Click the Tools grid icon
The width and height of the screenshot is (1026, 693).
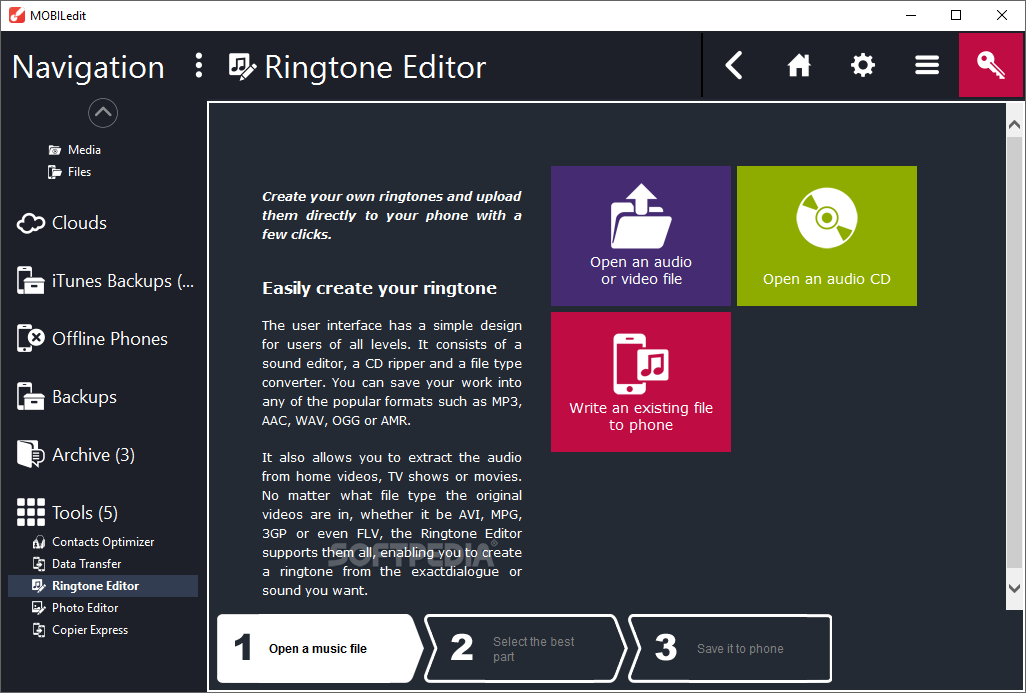point(31,512)
